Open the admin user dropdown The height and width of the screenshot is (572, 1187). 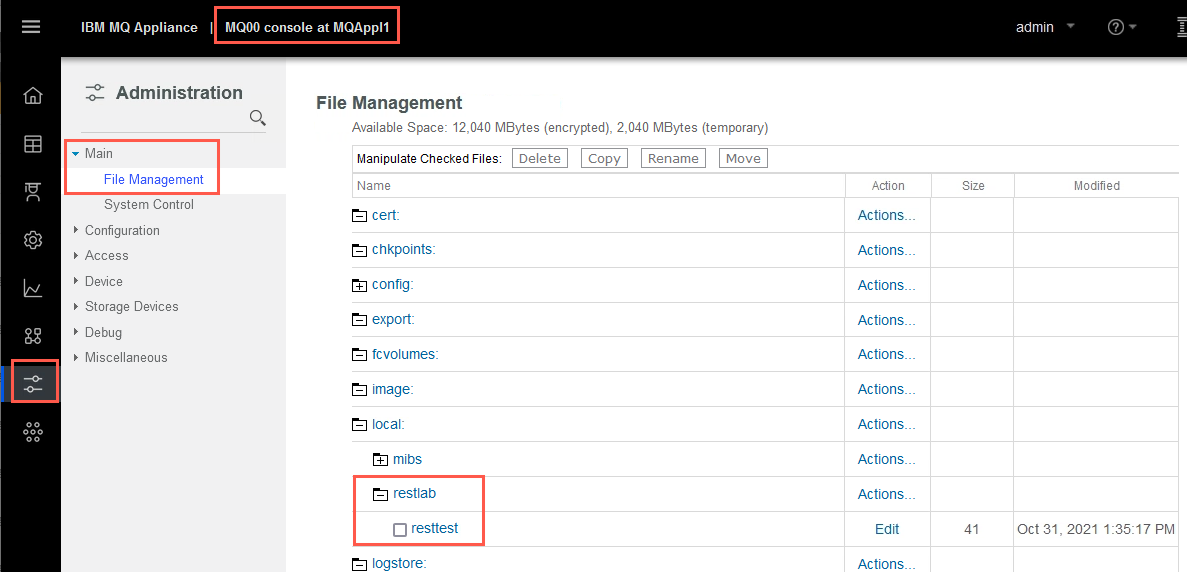[1045, 27]
